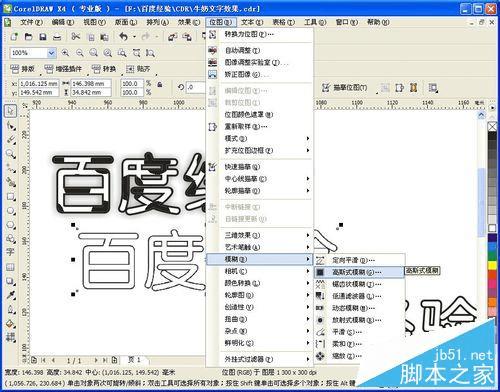Choose 快速描摹 menu entry
This screenshot has width=500, height=392.
tap(260, 167)
